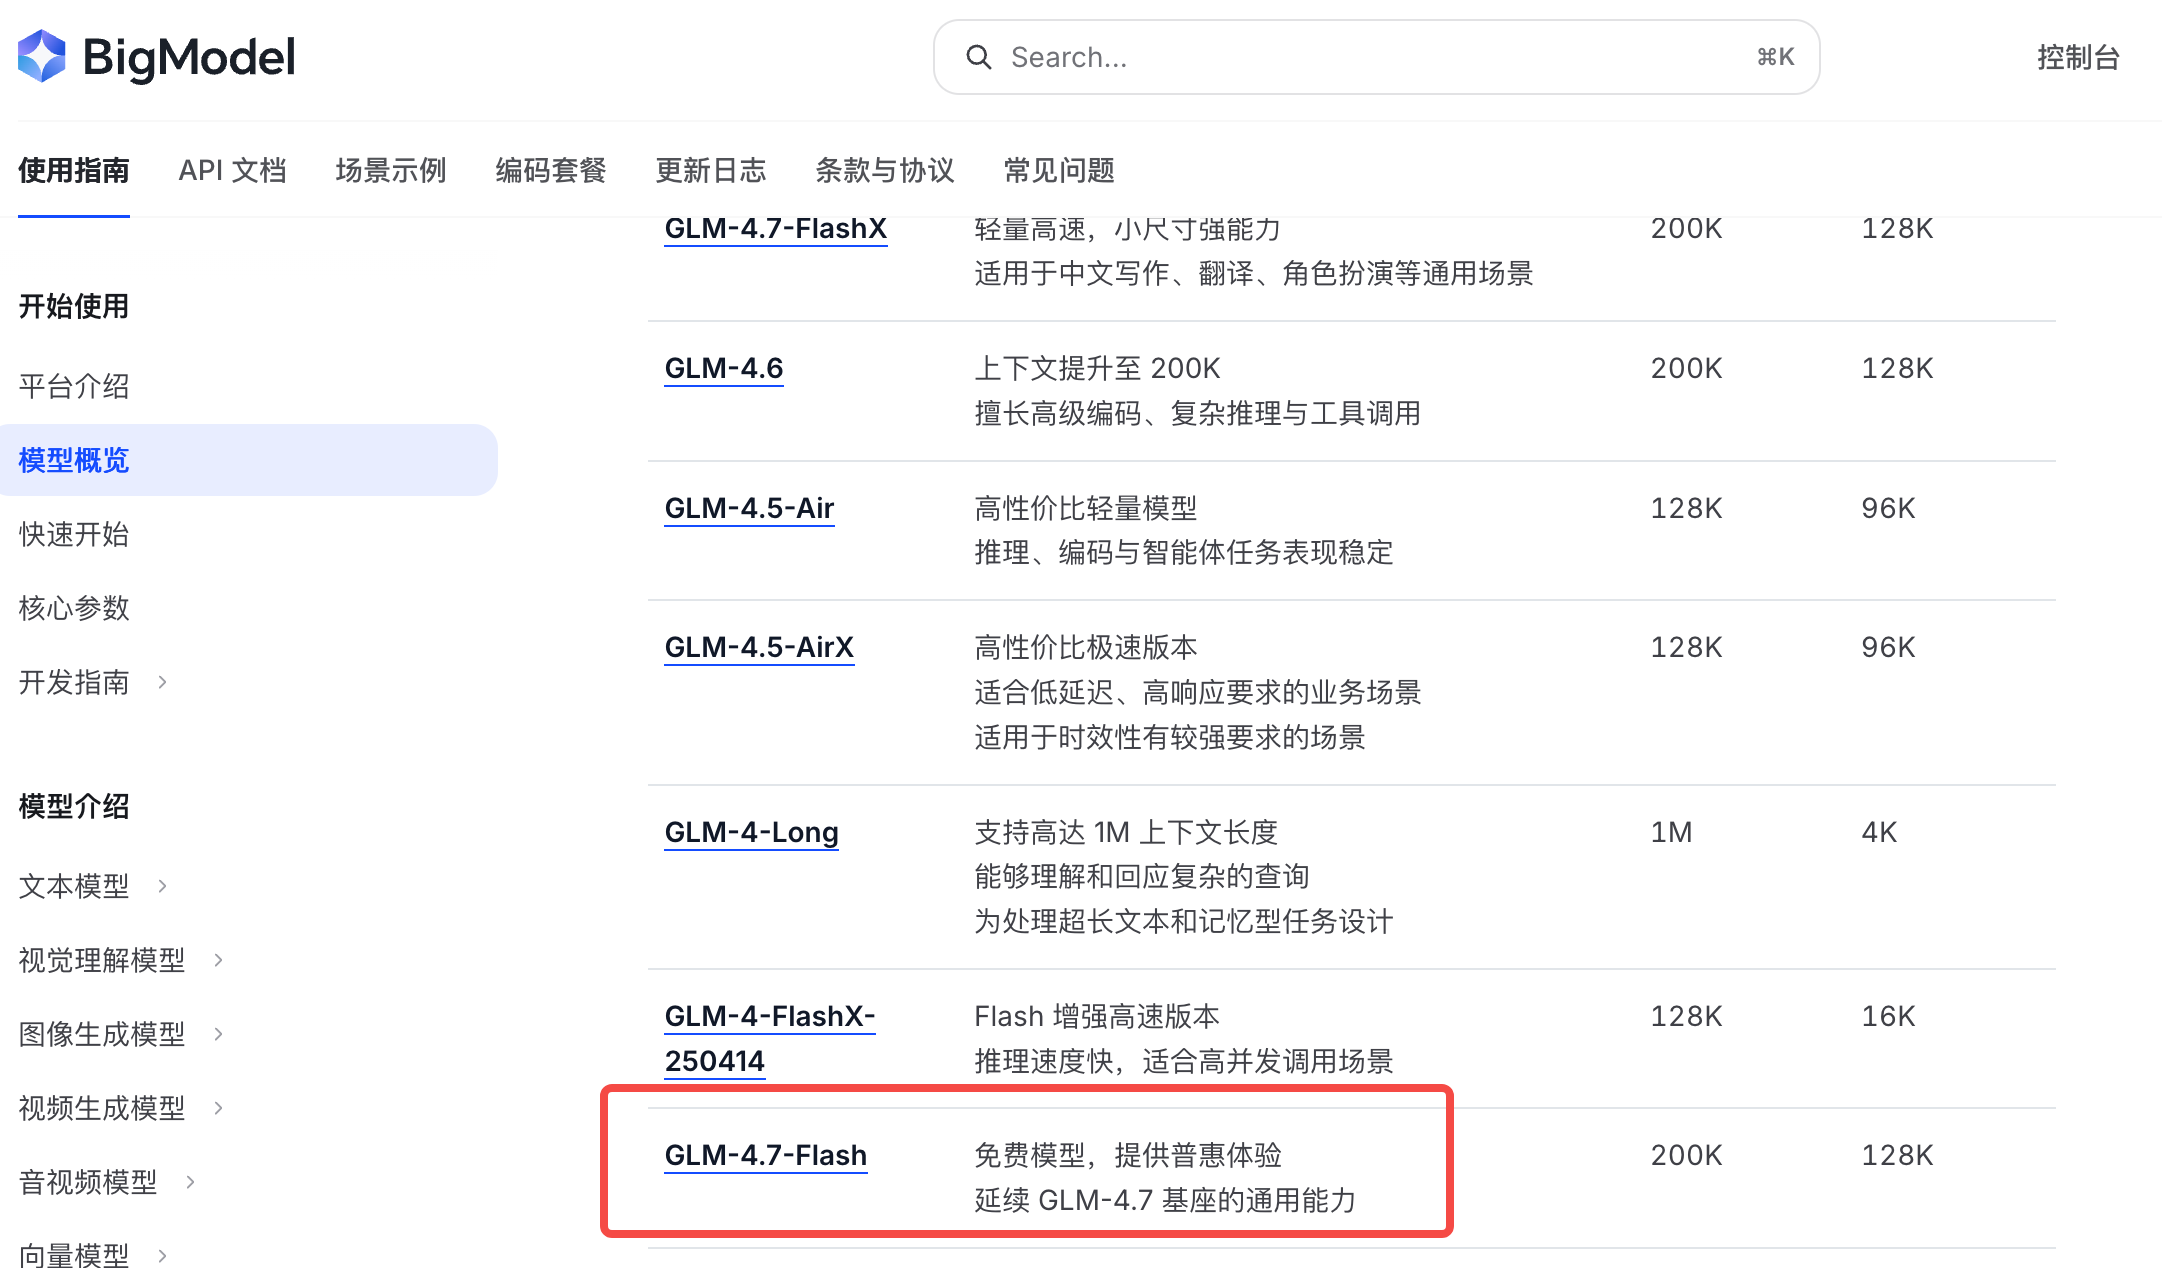The width and height of the screenshot is (2162, 1268).
Task: Expand the 图像生成模型 chevron
Action: [219, 1034]
